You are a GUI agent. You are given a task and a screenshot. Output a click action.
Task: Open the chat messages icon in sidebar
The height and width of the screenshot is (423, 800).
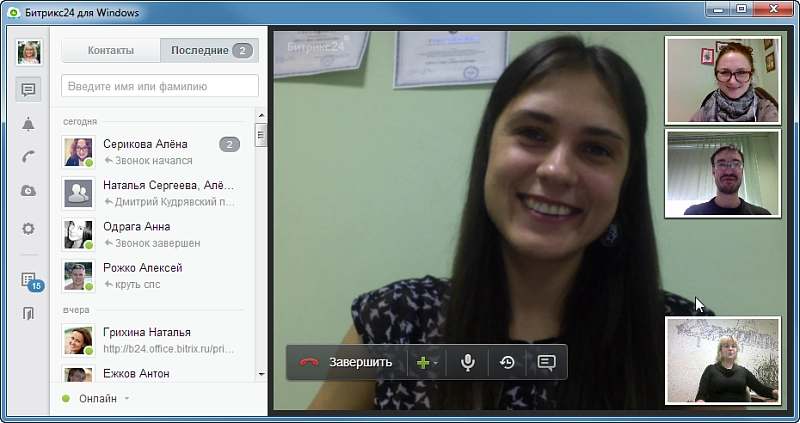(x=28, y=89)
